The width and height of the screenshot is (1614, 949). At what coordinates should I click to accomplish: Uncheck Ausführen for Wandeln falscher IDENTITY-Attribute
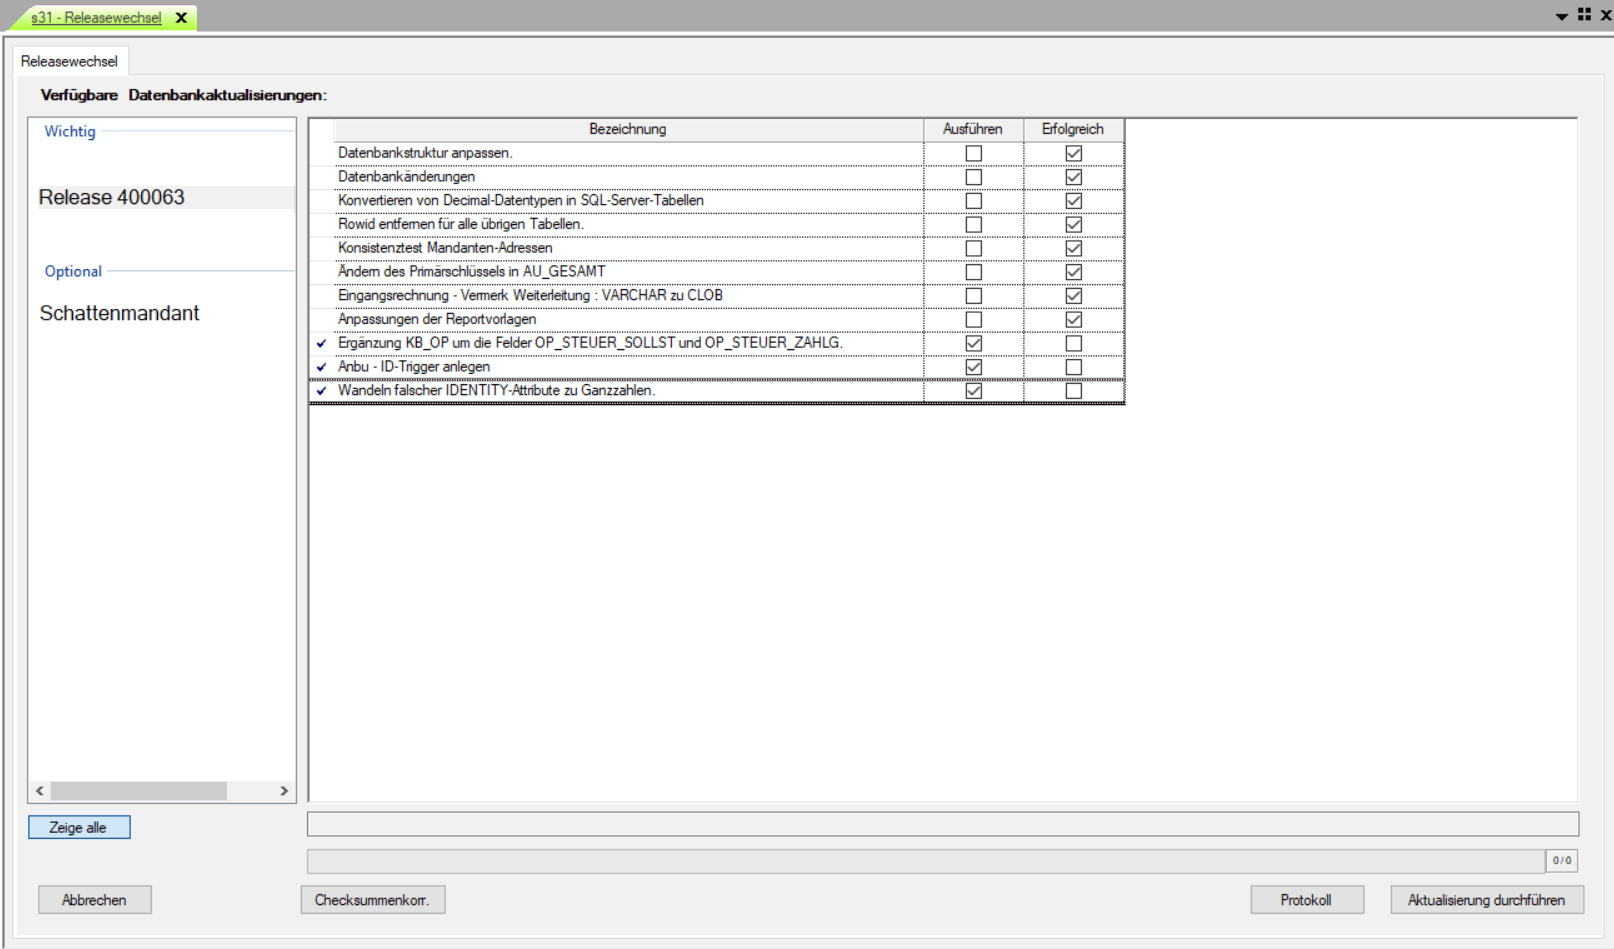pyautogui.click(x=973, y=391)
